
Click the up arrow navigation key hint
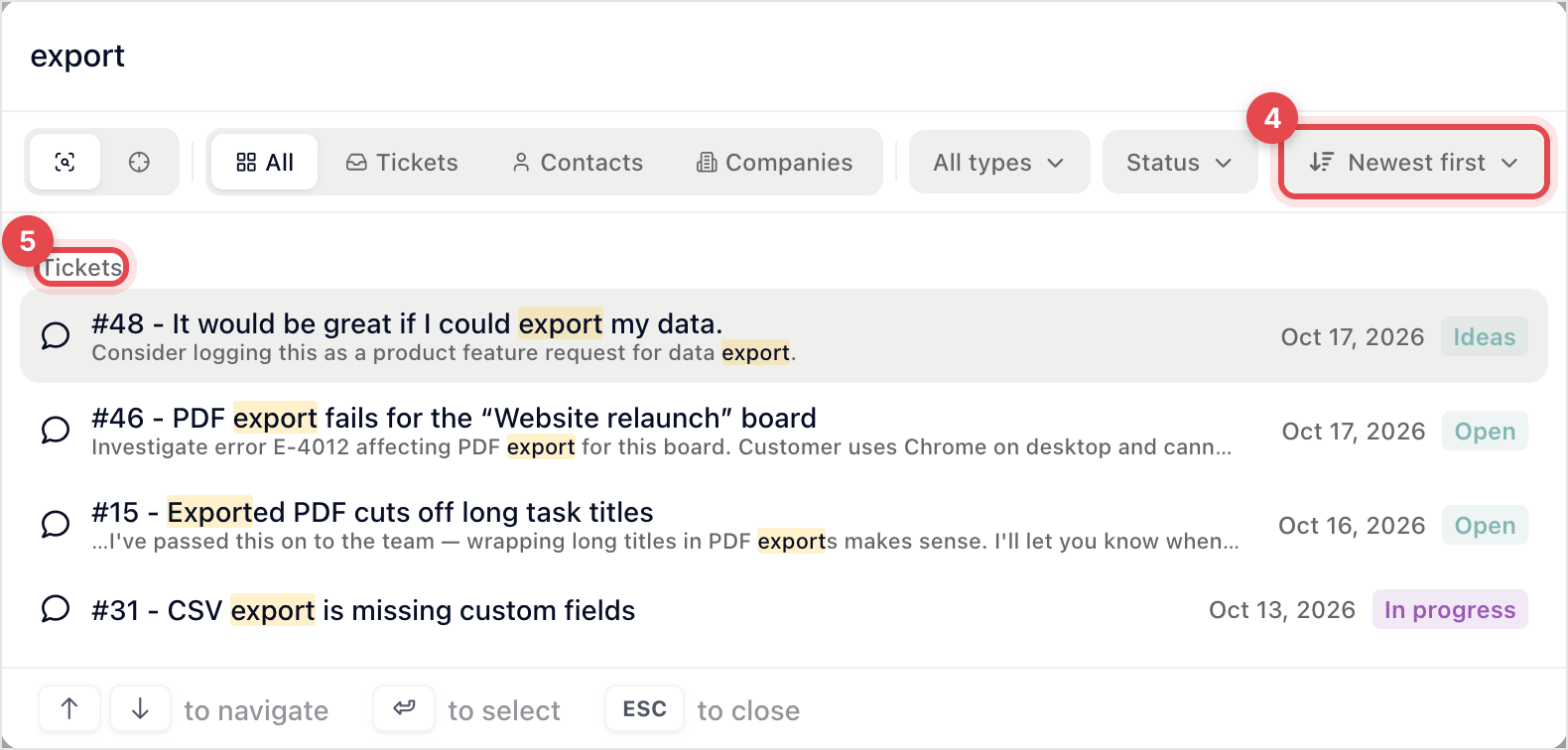click(x=69, y=710)
